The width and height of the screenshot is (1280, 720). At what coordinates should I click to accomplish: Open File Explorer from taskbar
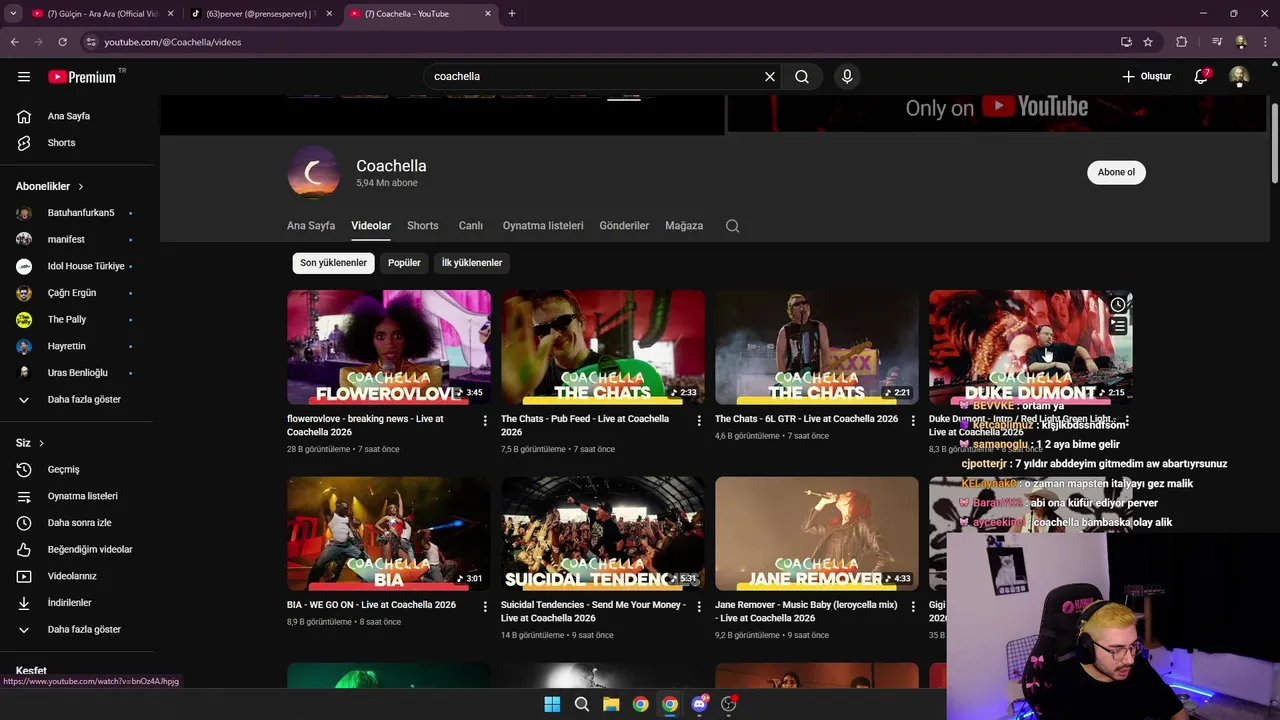coord(611,704)
